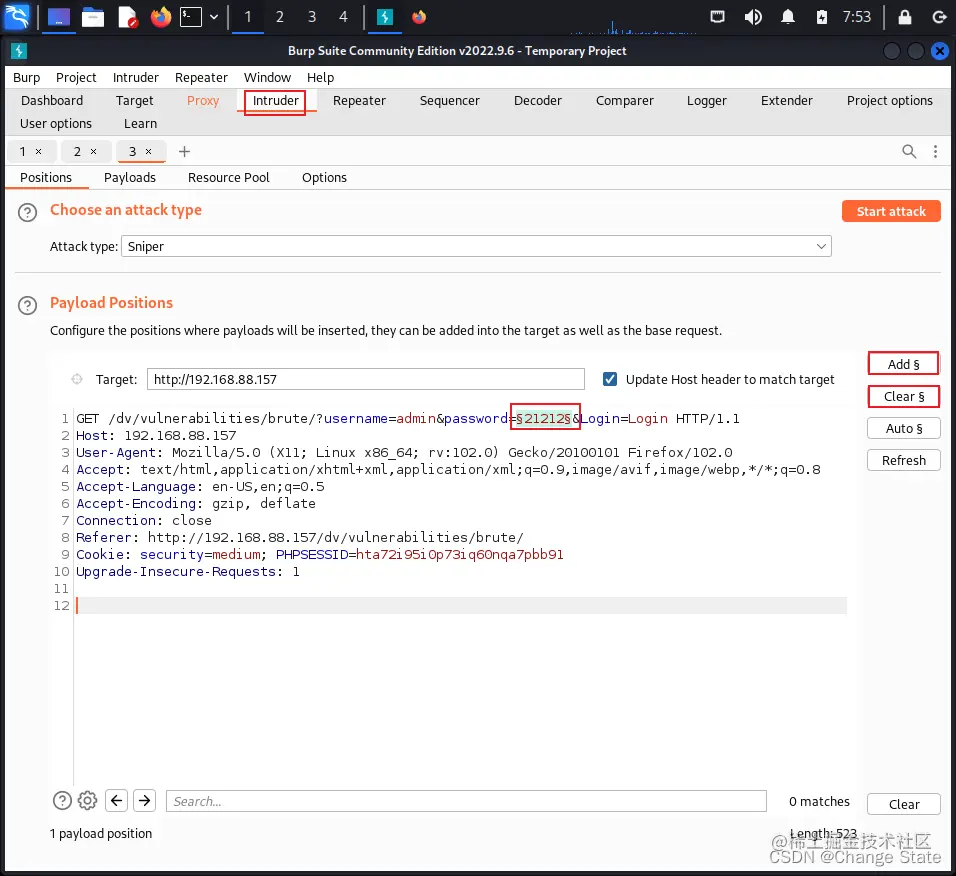Open the Decoder tab
Image resolution: width=956 pixels, height=876 pixels.
point(537,101)
